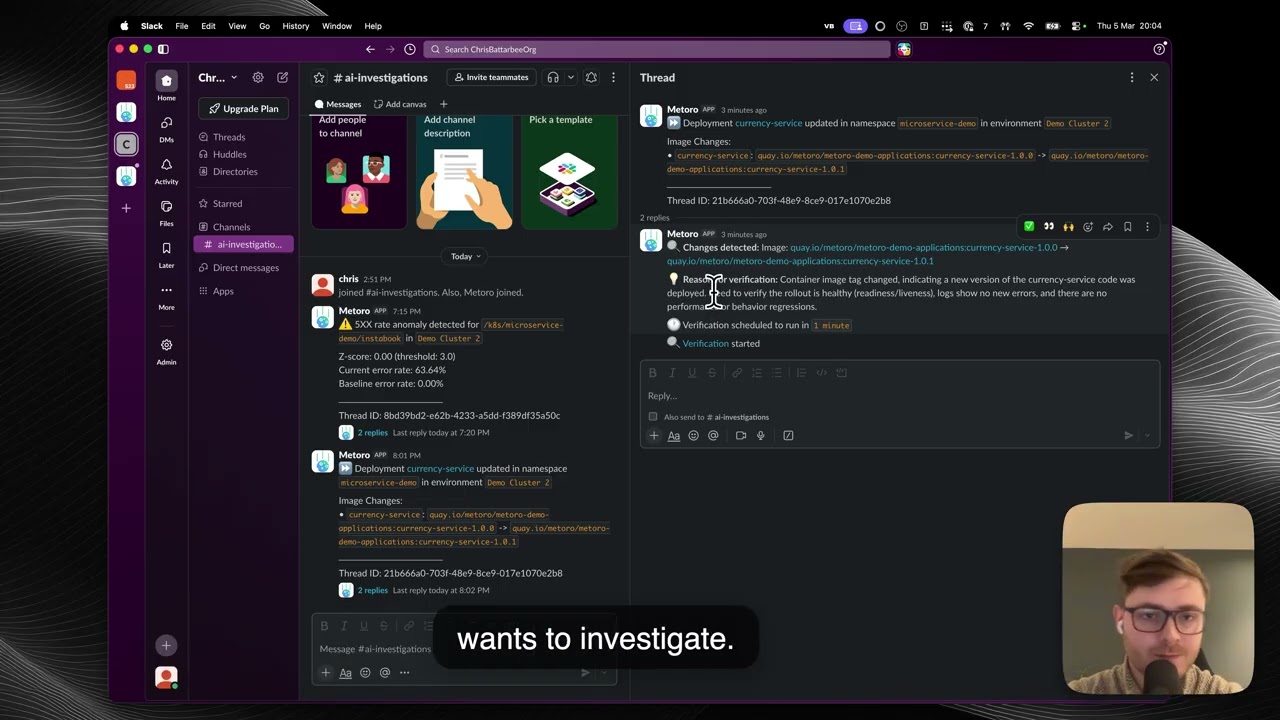
Task: Open the Window menu
Action: coord(336,26)
